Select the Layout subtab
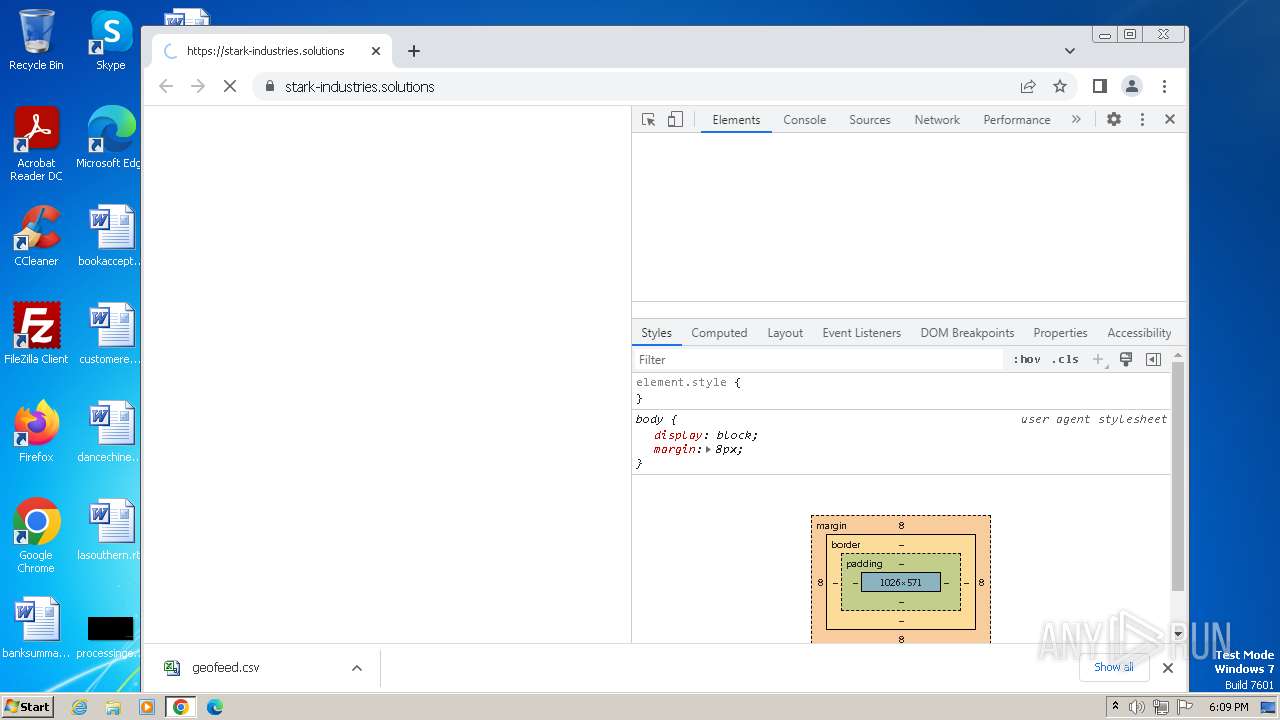1280x720 pixels. click(x=785, y=333)
